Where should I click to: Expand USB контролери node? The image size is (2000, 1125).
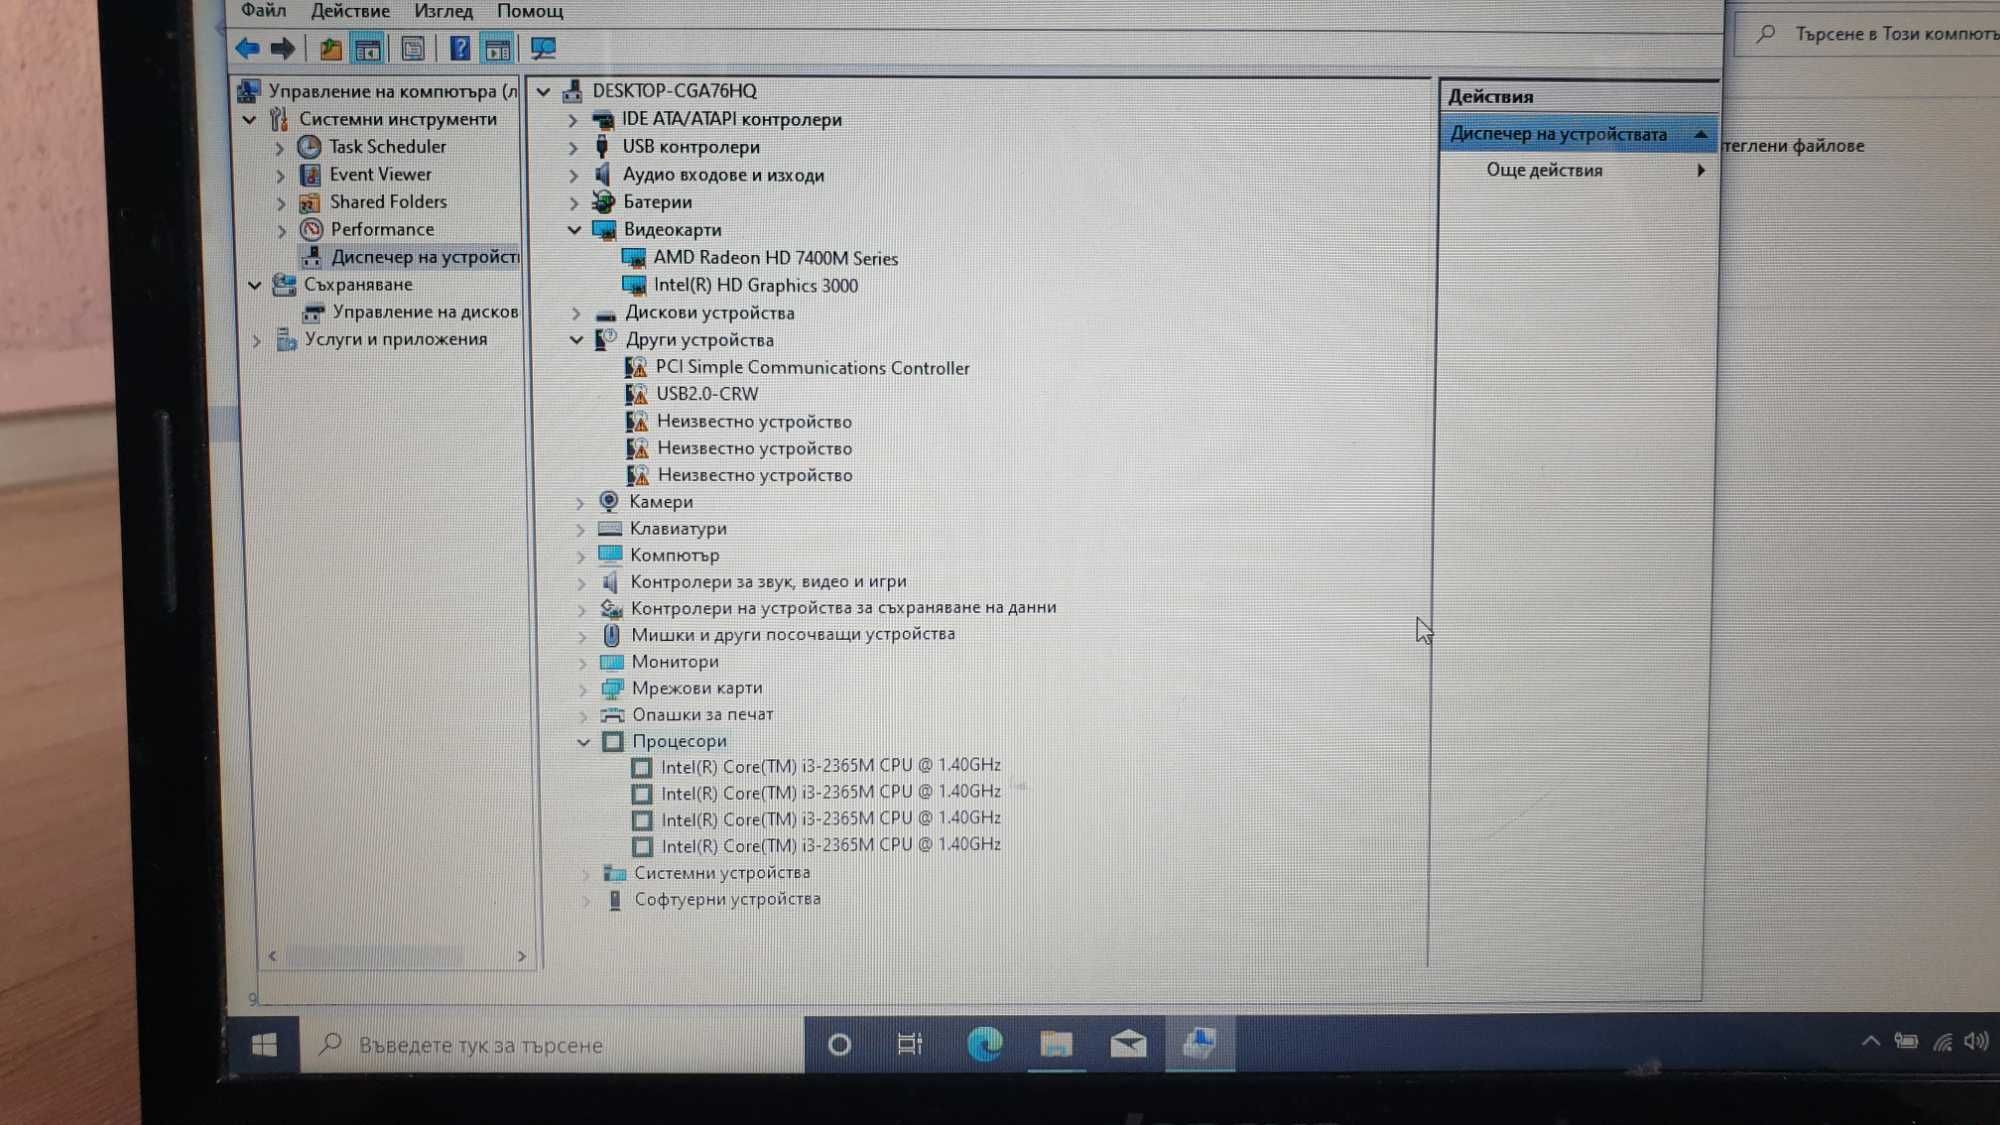(x=572, y=147)
